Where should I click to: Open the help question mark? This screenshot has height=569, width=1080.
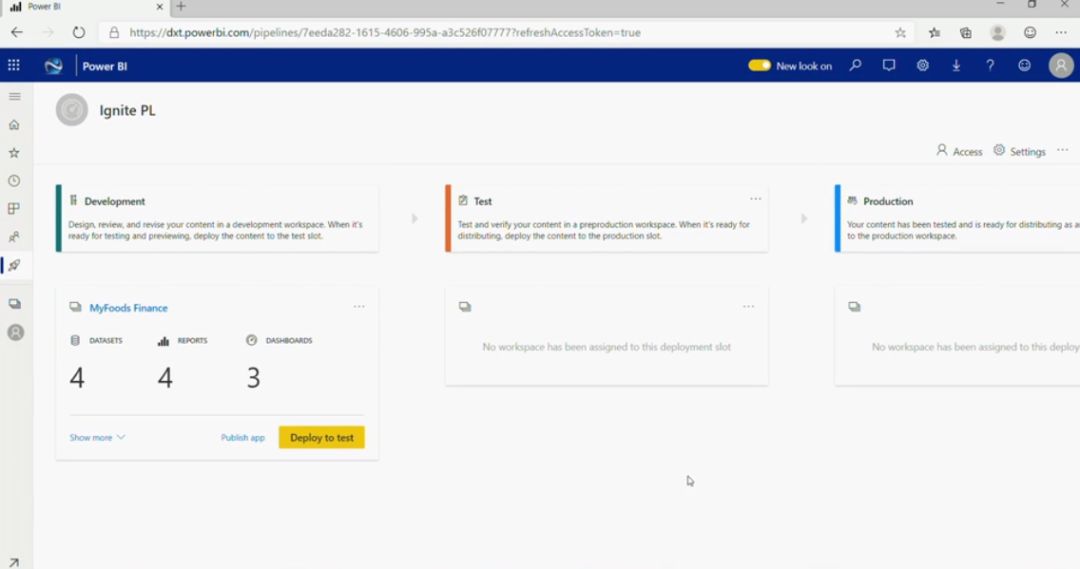[x=990, y=65]
